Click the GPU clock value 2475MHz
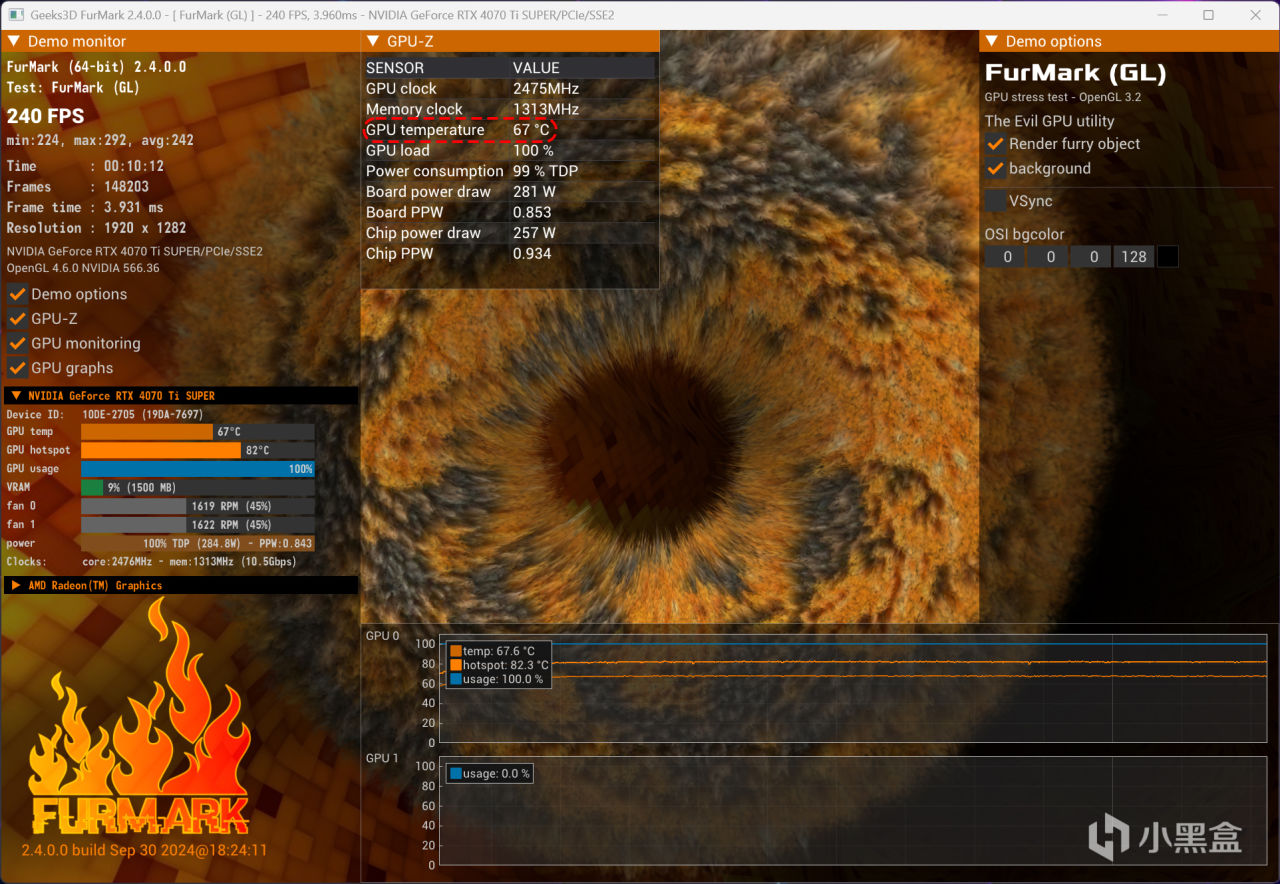Image resolution: width=1280 pixels, height=884 pixels. [546, 88]
